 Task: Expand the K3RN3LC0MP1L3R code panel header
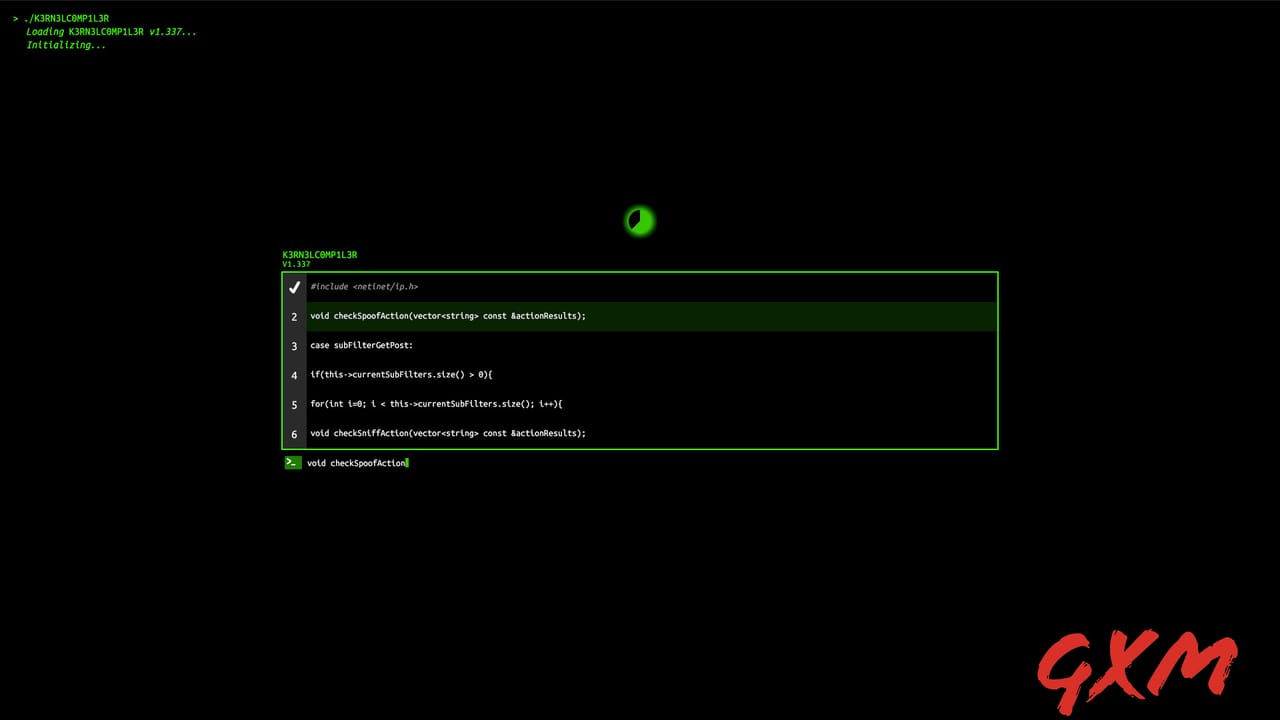[x=319, y=254]
